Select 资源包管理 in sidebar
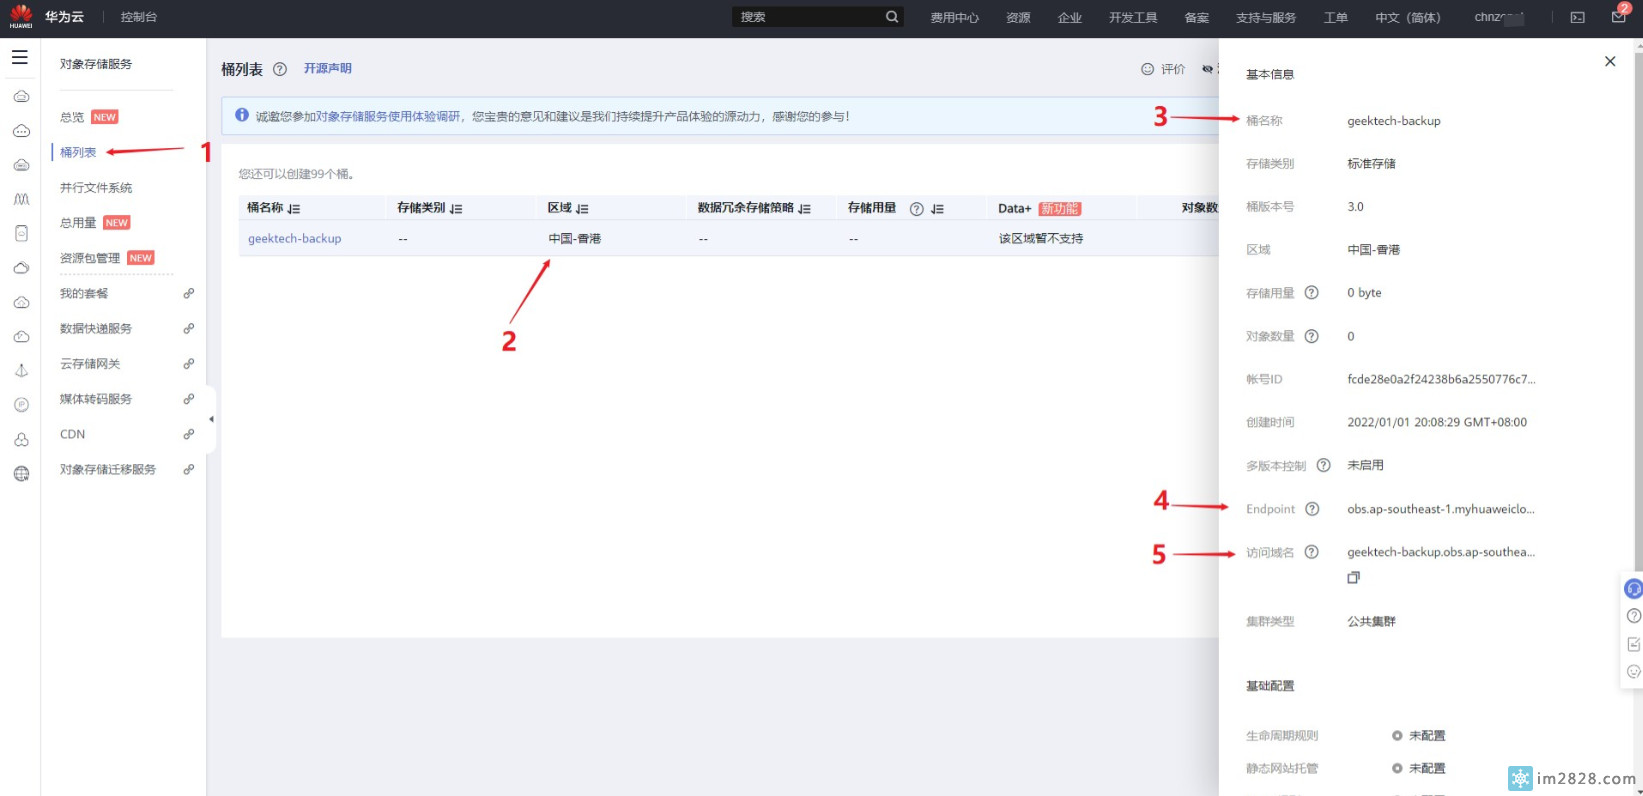 coord(90,258)
